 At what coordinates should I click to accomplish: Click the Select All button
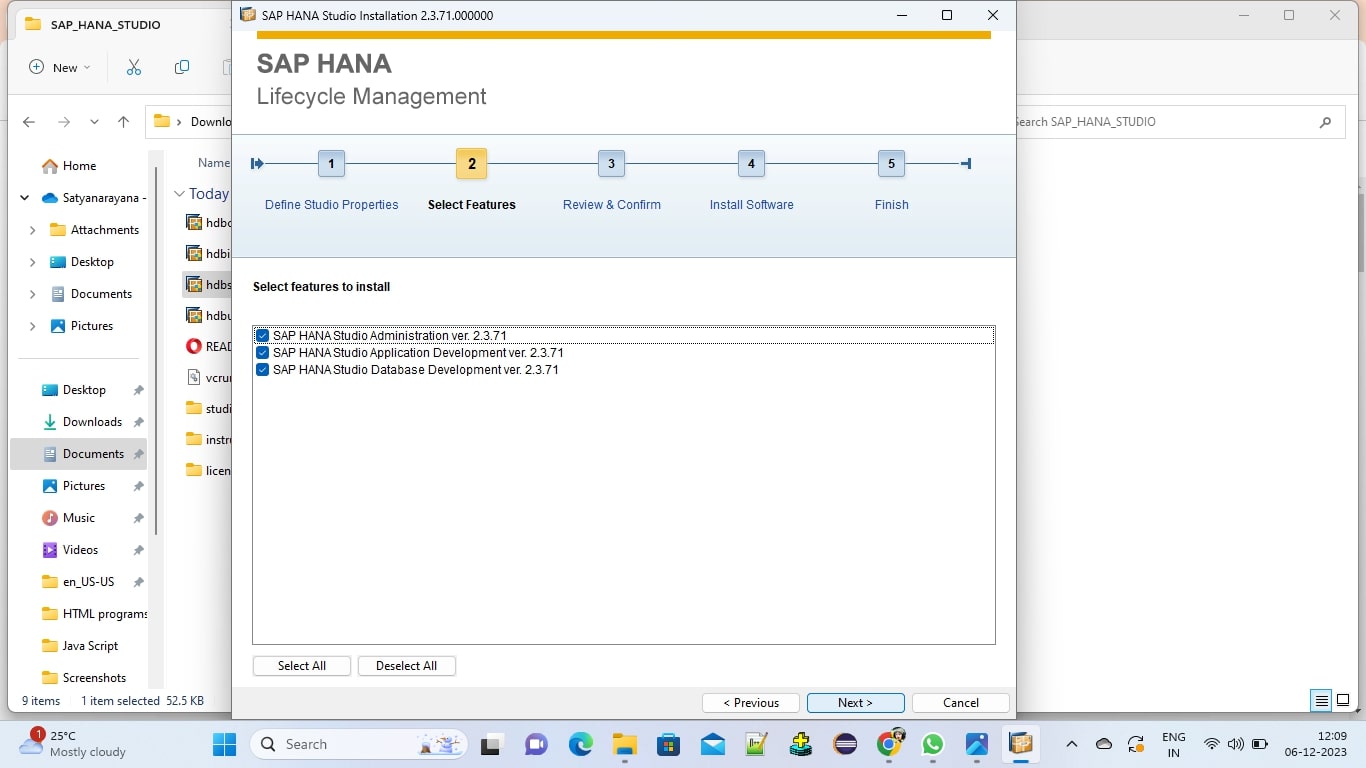(302, 666)
